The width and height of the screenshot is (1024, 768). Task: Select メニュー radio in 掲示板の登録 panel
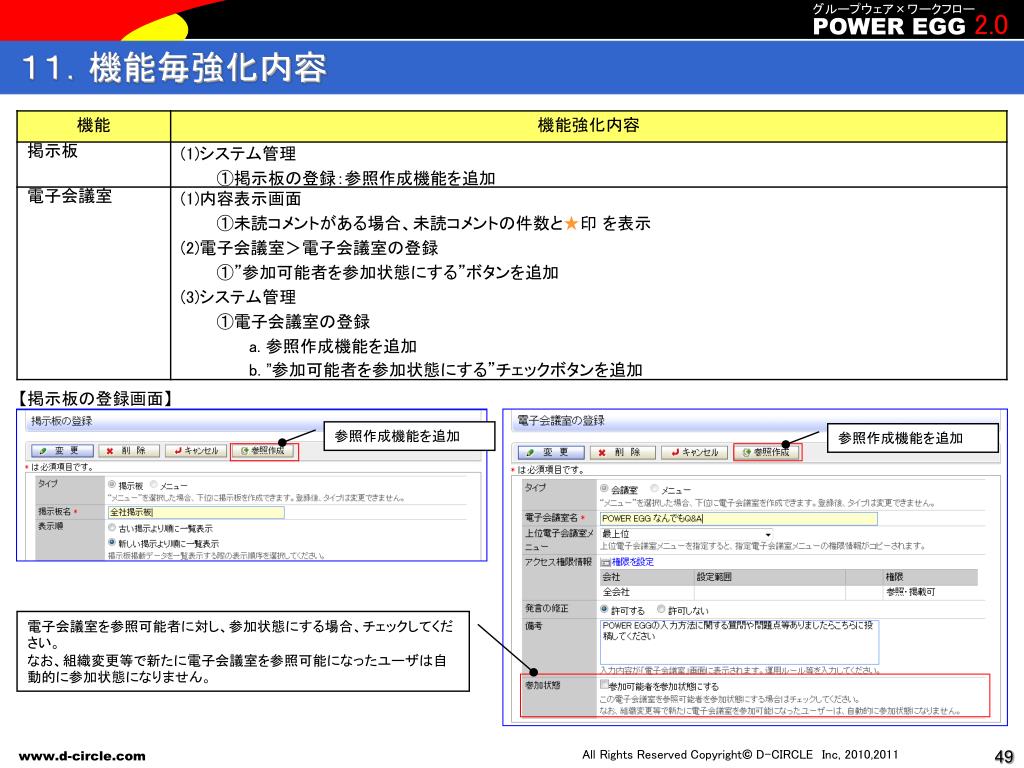153,485
